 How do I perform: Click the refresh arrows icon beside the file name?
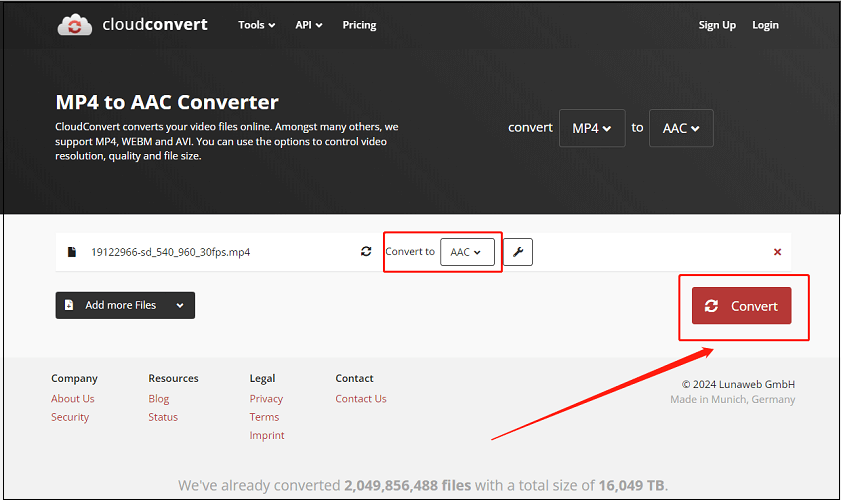coord(366,251)
